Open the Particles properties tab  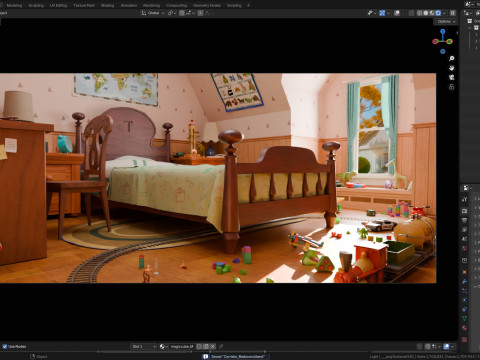pos(465,290)
